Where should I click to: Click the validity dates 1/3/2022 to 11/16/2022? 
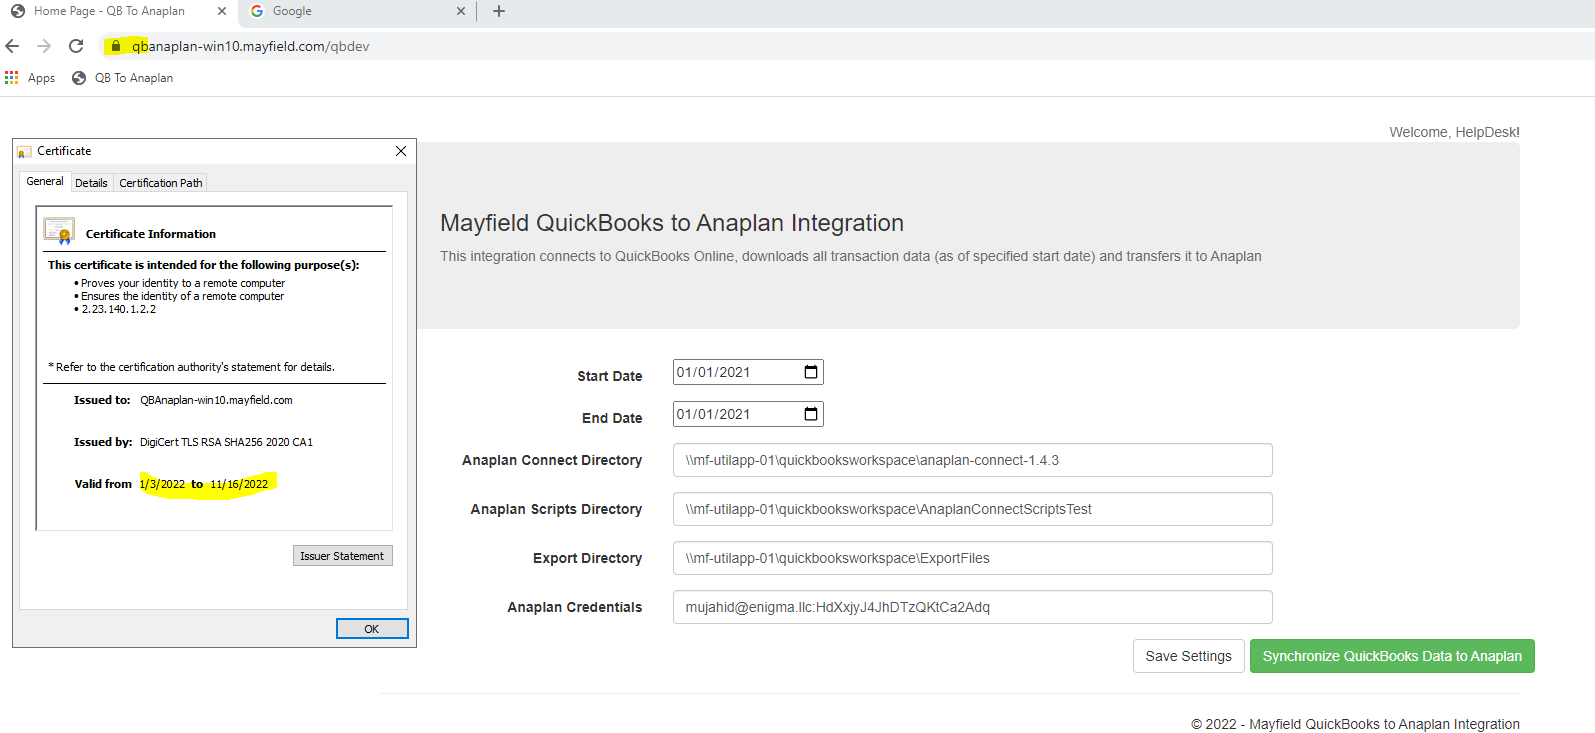pyautogui.click(x=204, y=484)
